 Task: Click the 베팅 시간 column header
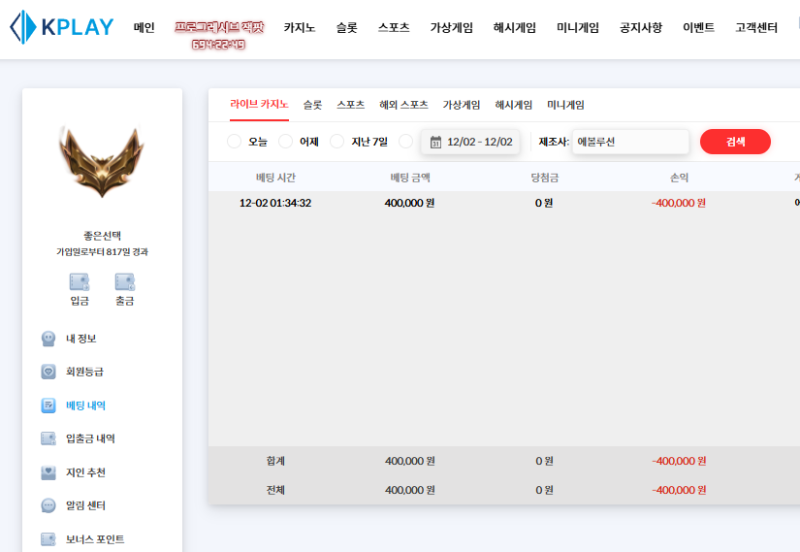[276, 178]
